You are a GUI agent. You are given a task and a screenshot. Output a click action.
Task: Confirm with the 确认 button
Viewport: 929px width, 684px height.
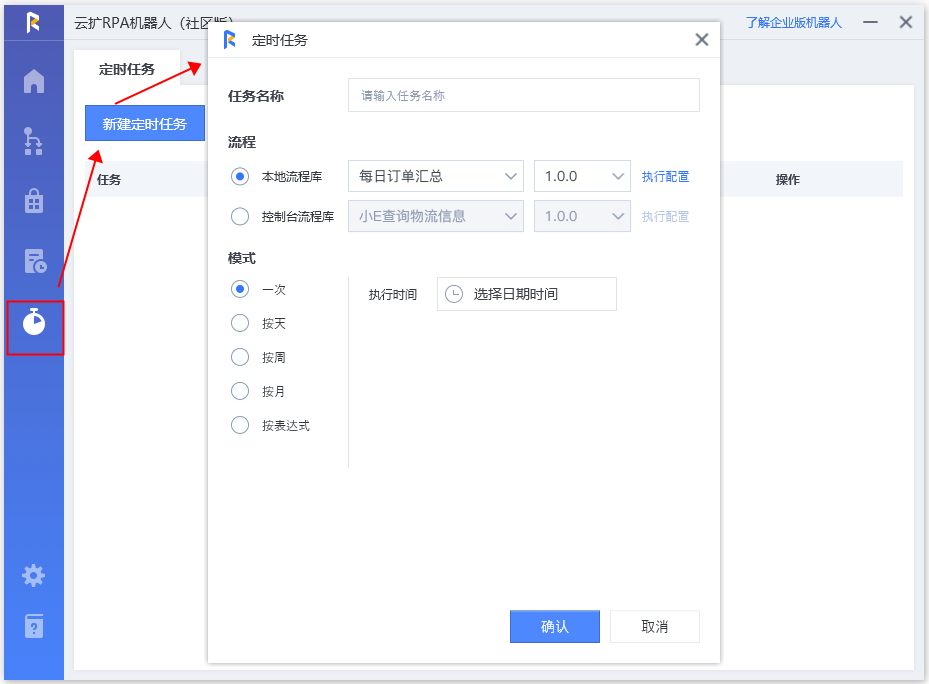555,627
